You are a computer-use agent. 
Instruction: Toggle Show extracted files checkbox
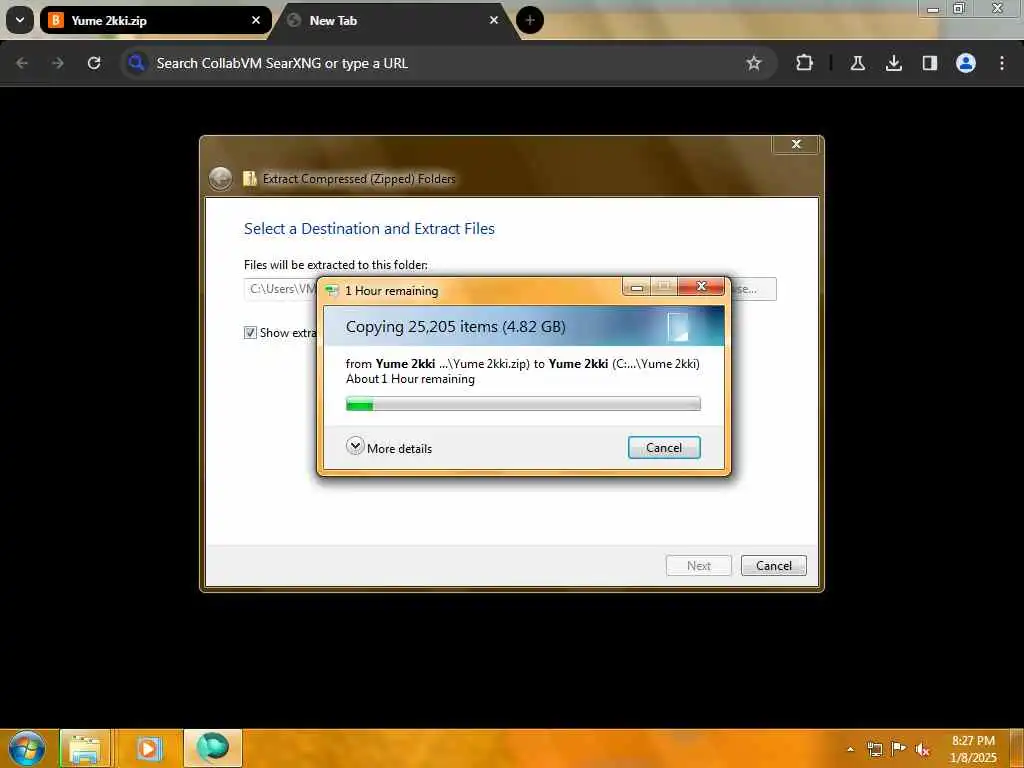click(250, 332)
